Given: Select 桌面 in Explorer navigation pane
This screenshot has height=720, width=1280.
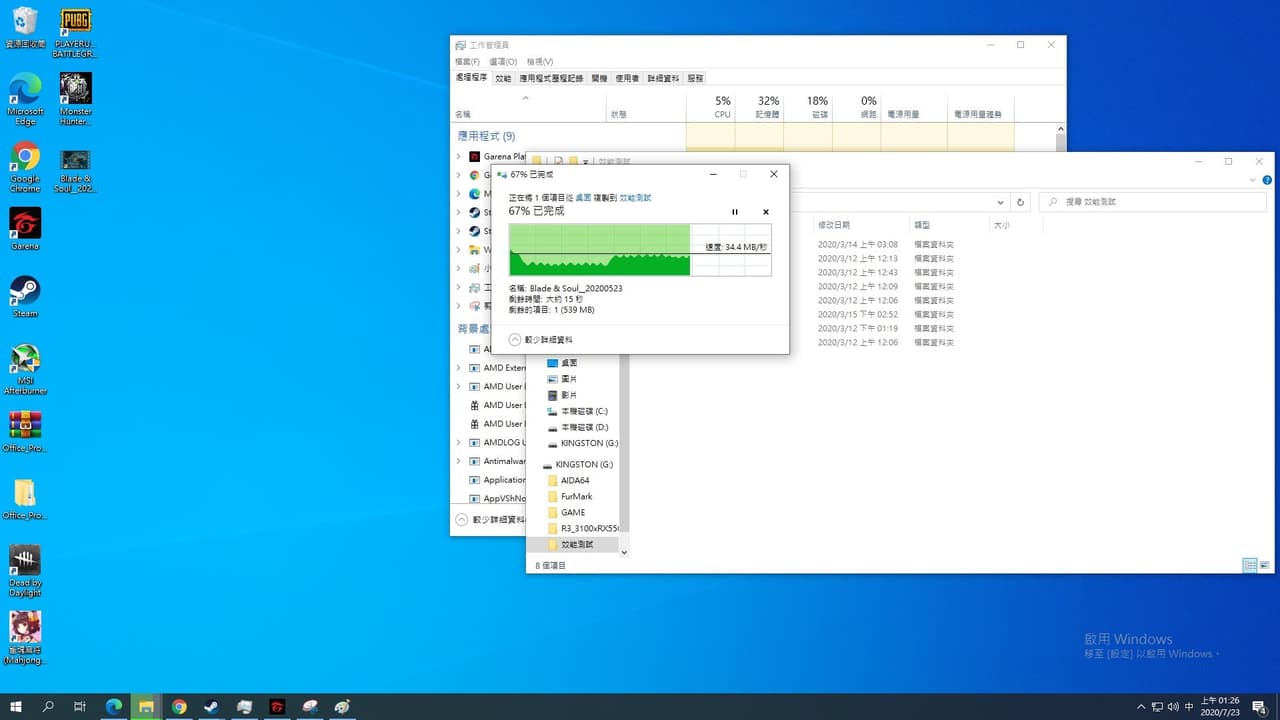Looking at the screenshot, I should tap(568, 363).
